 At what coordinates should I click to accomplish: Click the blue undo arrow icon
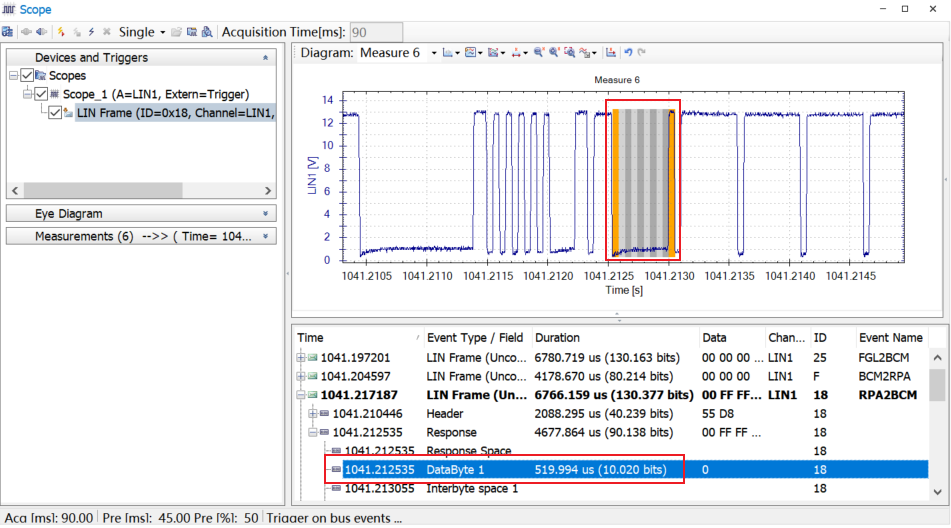pyautogui.click(x=628, y=53)
